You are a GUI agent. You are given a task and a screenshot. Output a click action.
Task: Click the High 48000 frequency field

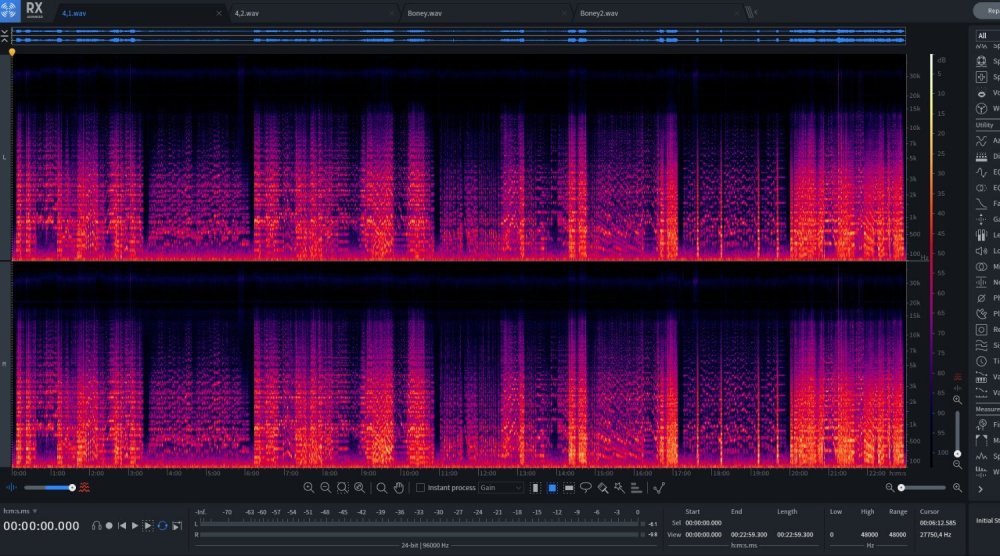(x=869, y=535)
